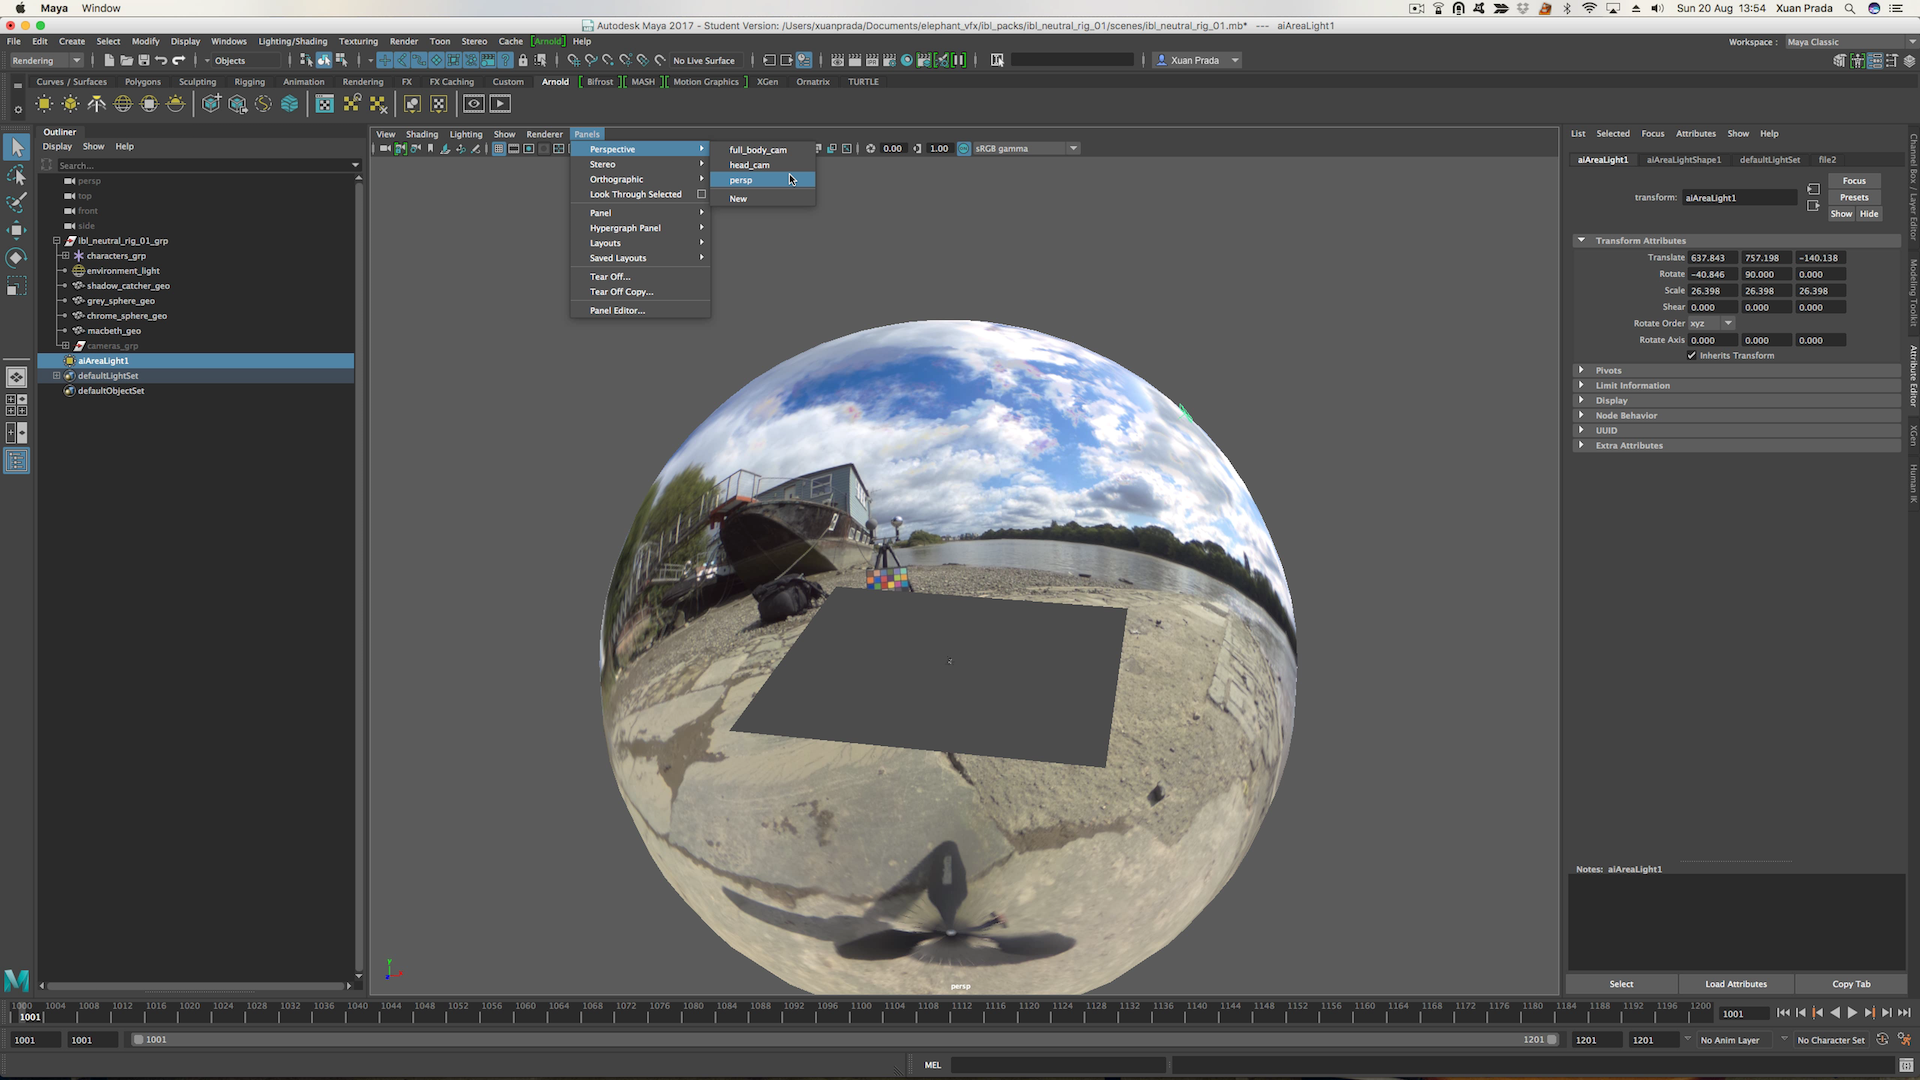
Task: Click Arnold photometric light shelf icon
Action: [x=97, y=104]
